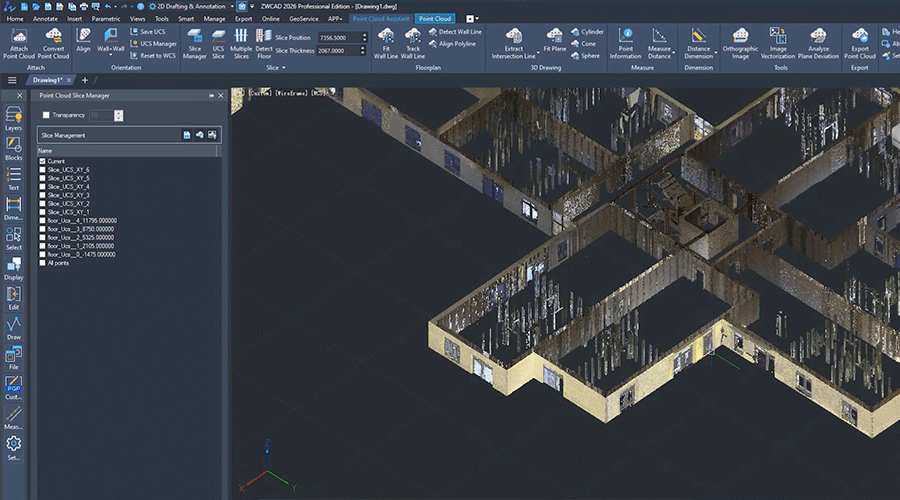Open the GeoService ribbon tab
900x500 pixels.
pyautogui.click(x=304, y=19)
